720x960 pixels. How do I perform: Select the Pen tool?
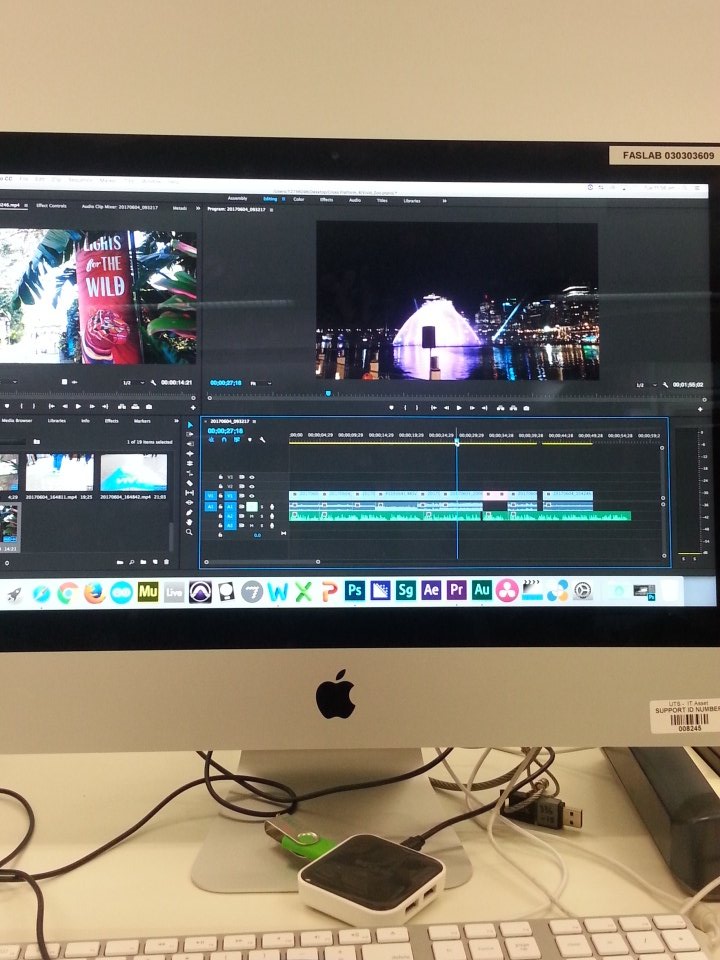[190, 512]
